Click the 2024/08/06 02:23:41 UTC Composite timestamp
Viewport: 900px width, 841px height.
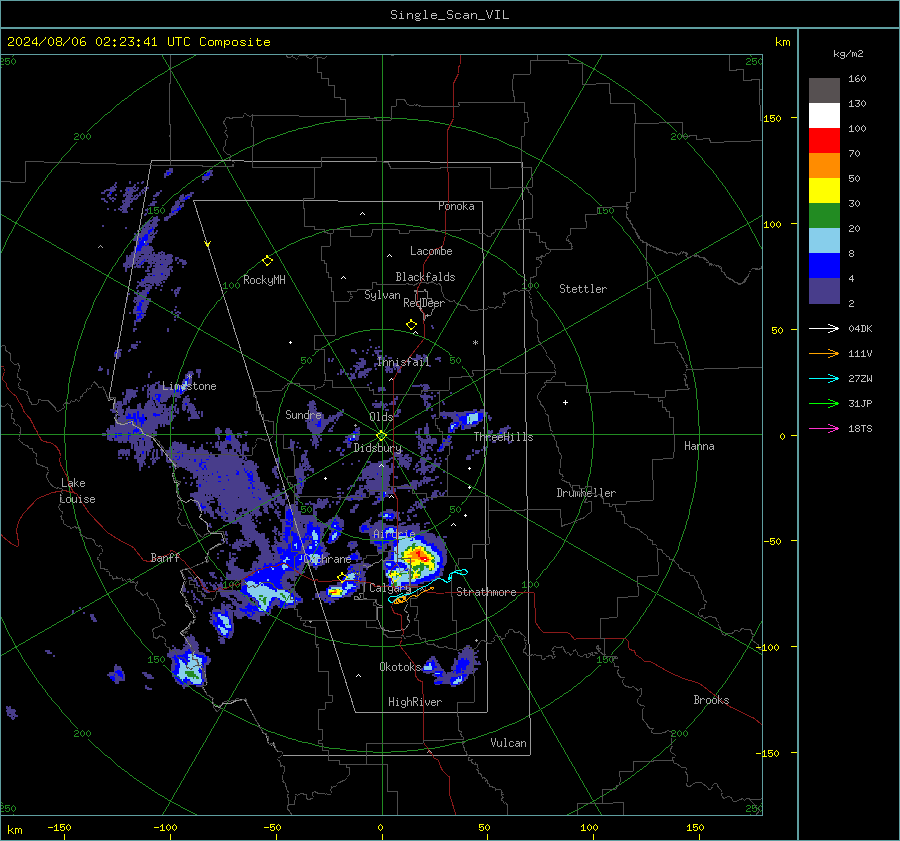click(x=139, y=42)
